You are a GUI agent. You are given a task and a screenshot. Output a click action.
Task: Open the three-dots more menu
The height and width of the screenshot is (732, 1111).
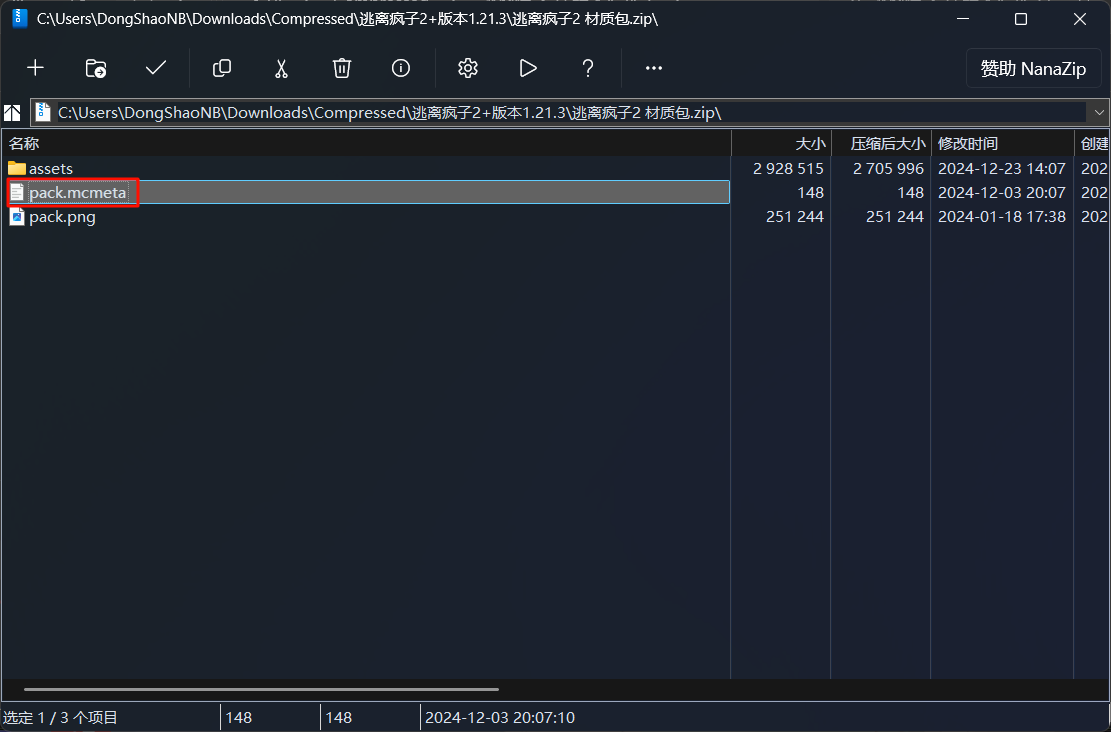pyautogui.click(x=654, y=68)
